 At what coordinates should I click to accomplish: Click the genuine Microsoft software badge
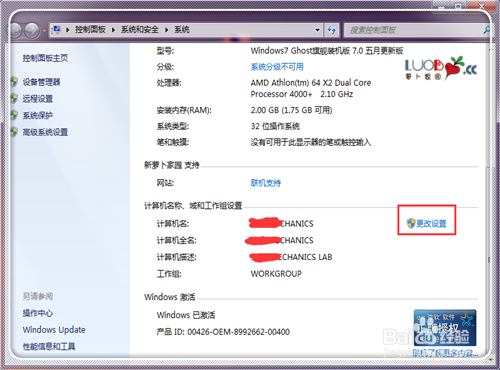(x=445, y=328)
